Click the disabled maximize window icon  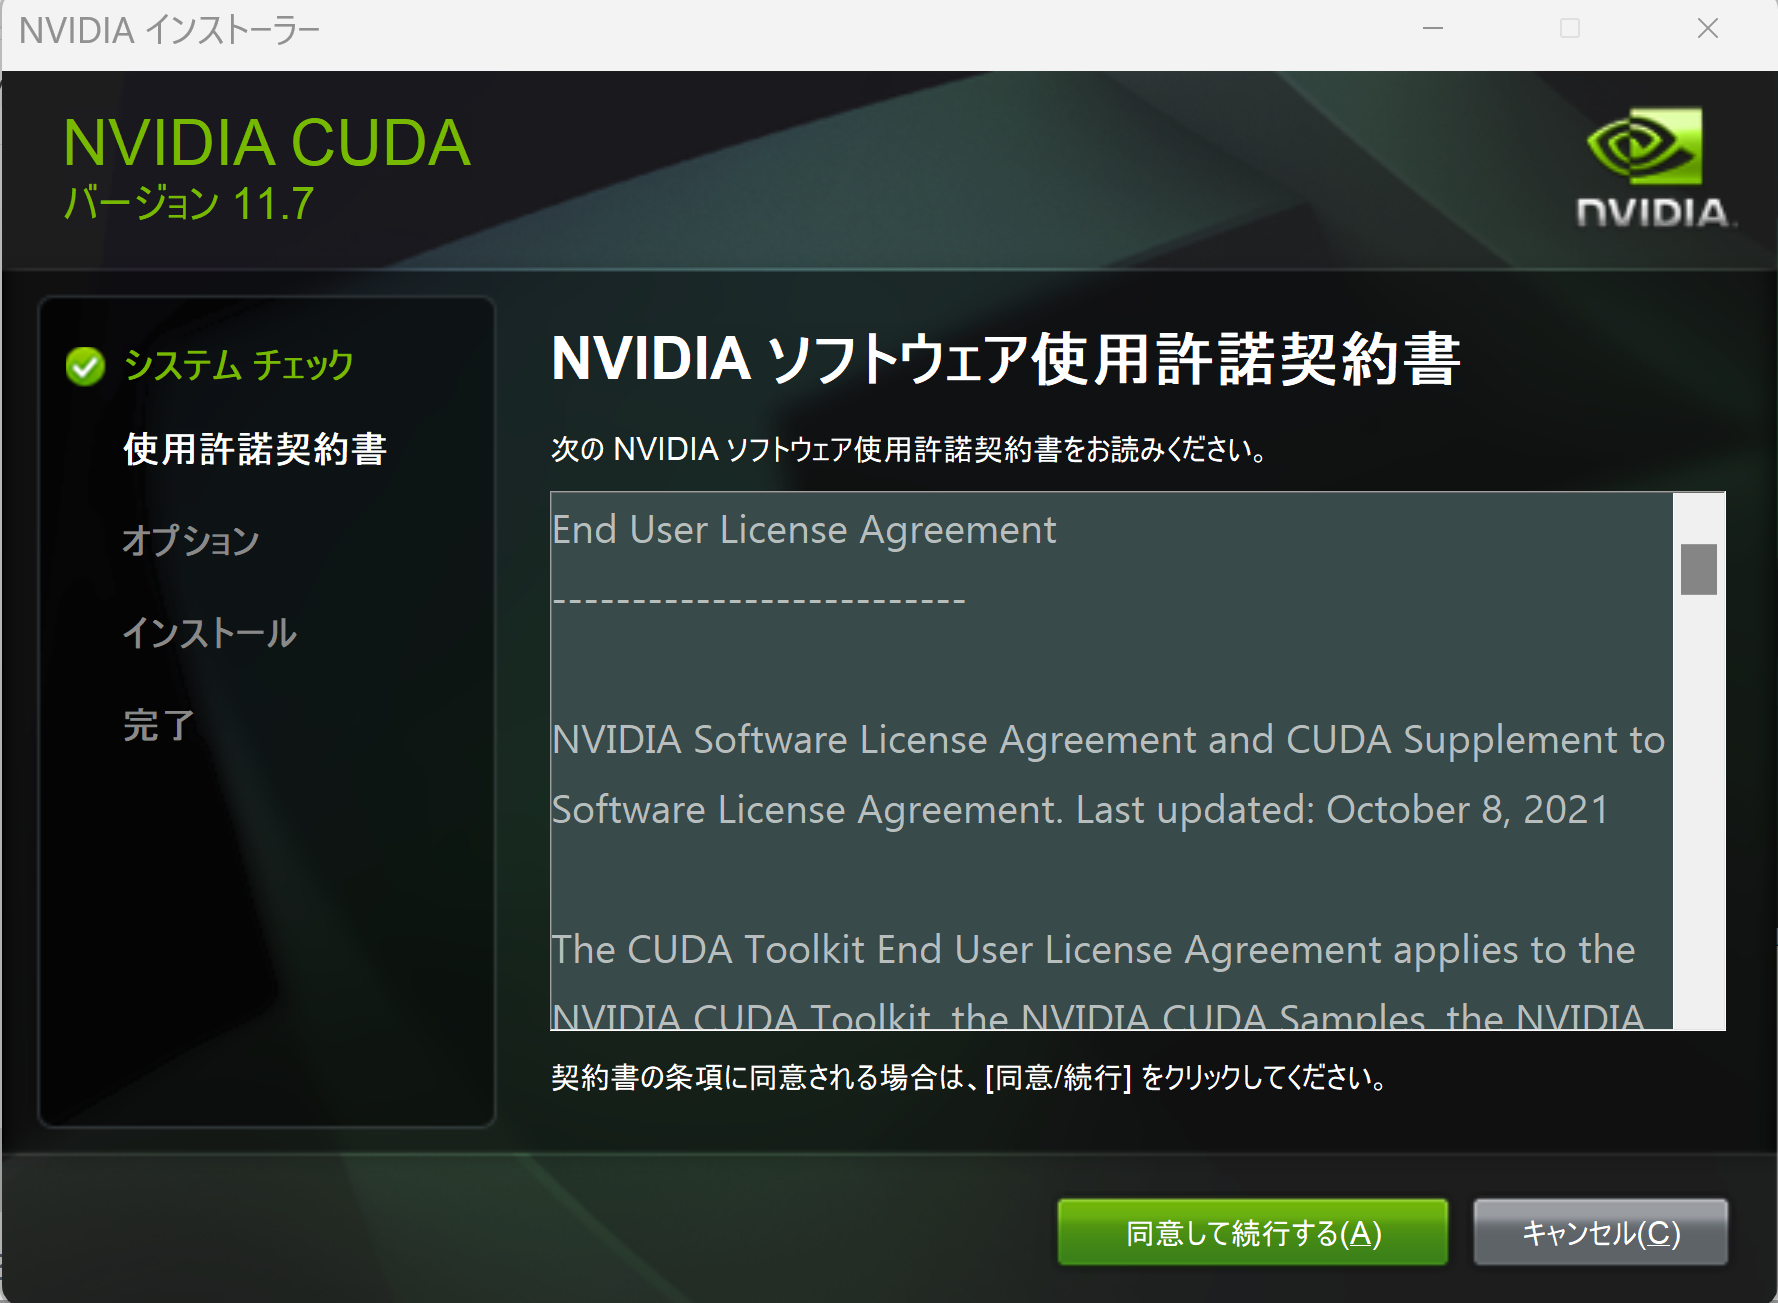[1570, 29]
